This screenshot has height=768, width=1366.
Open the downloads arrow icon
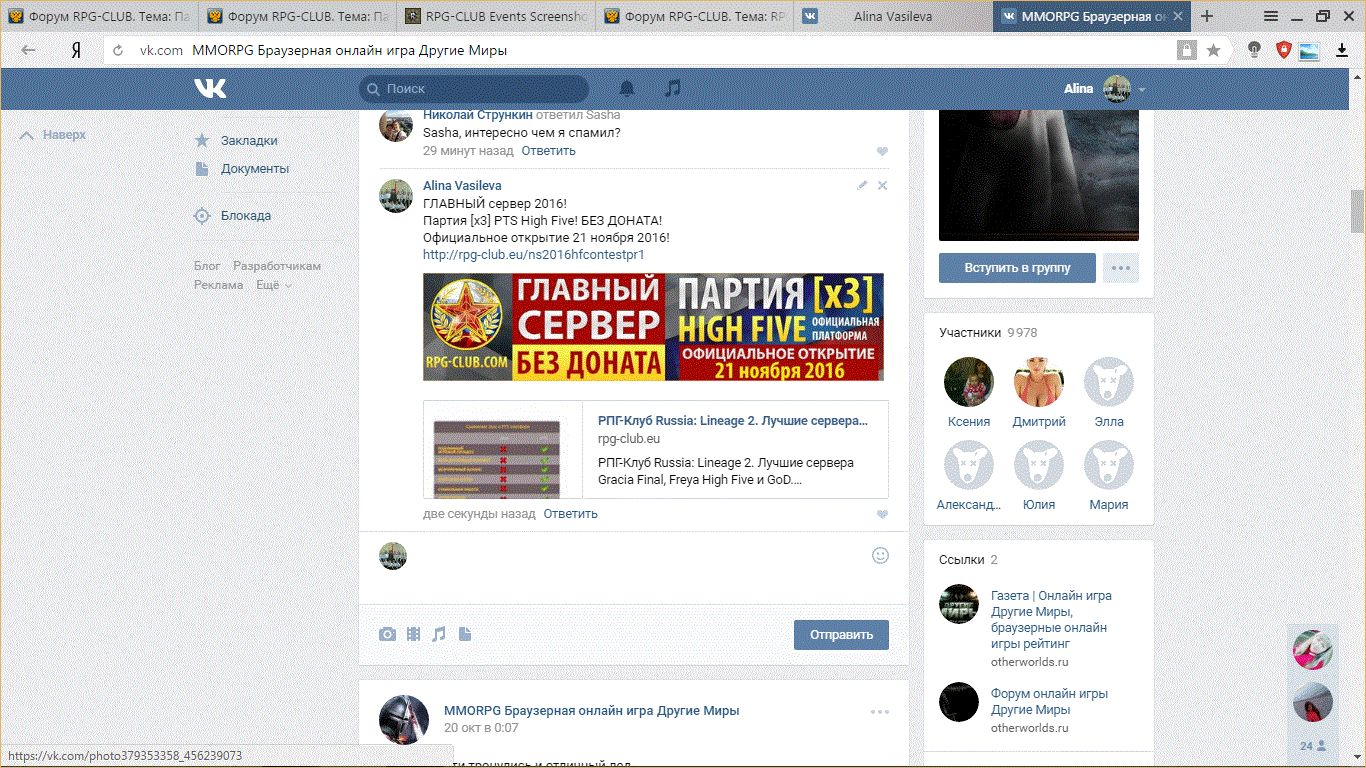coord(1342,50)
